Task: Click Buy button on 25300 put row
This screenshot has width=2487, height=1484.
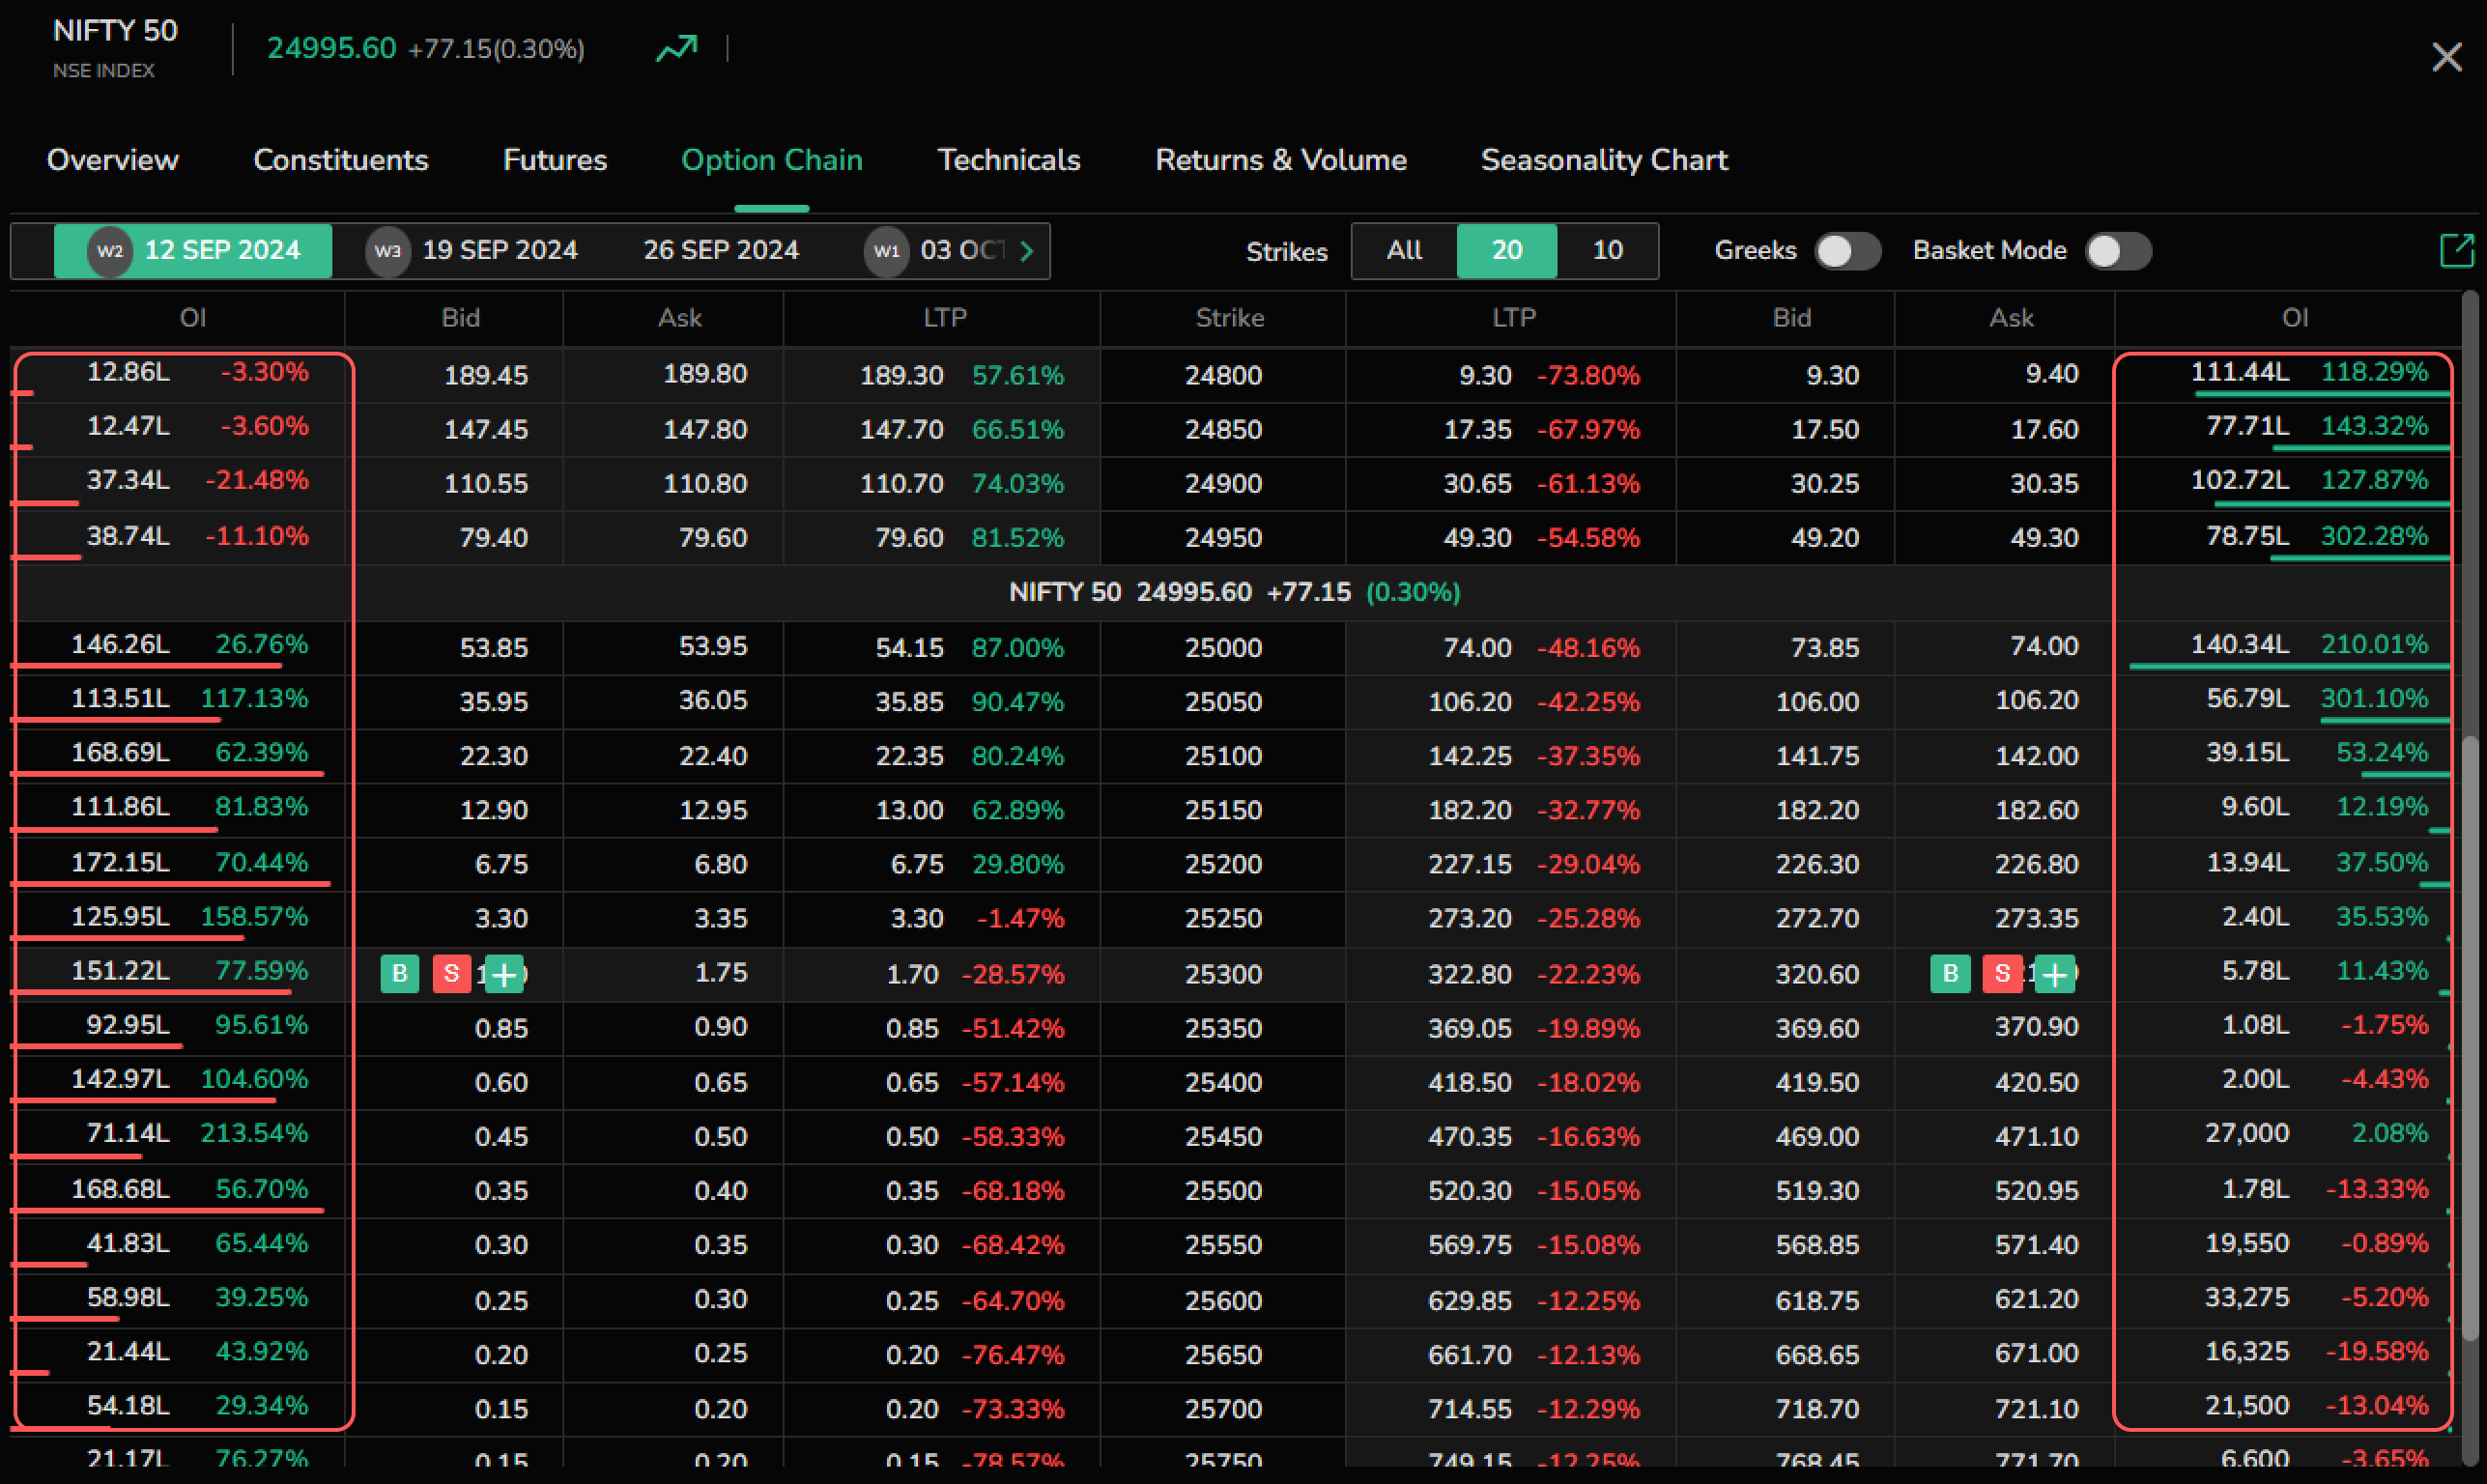Action: pyautogui.click(x=1950, y=973)
